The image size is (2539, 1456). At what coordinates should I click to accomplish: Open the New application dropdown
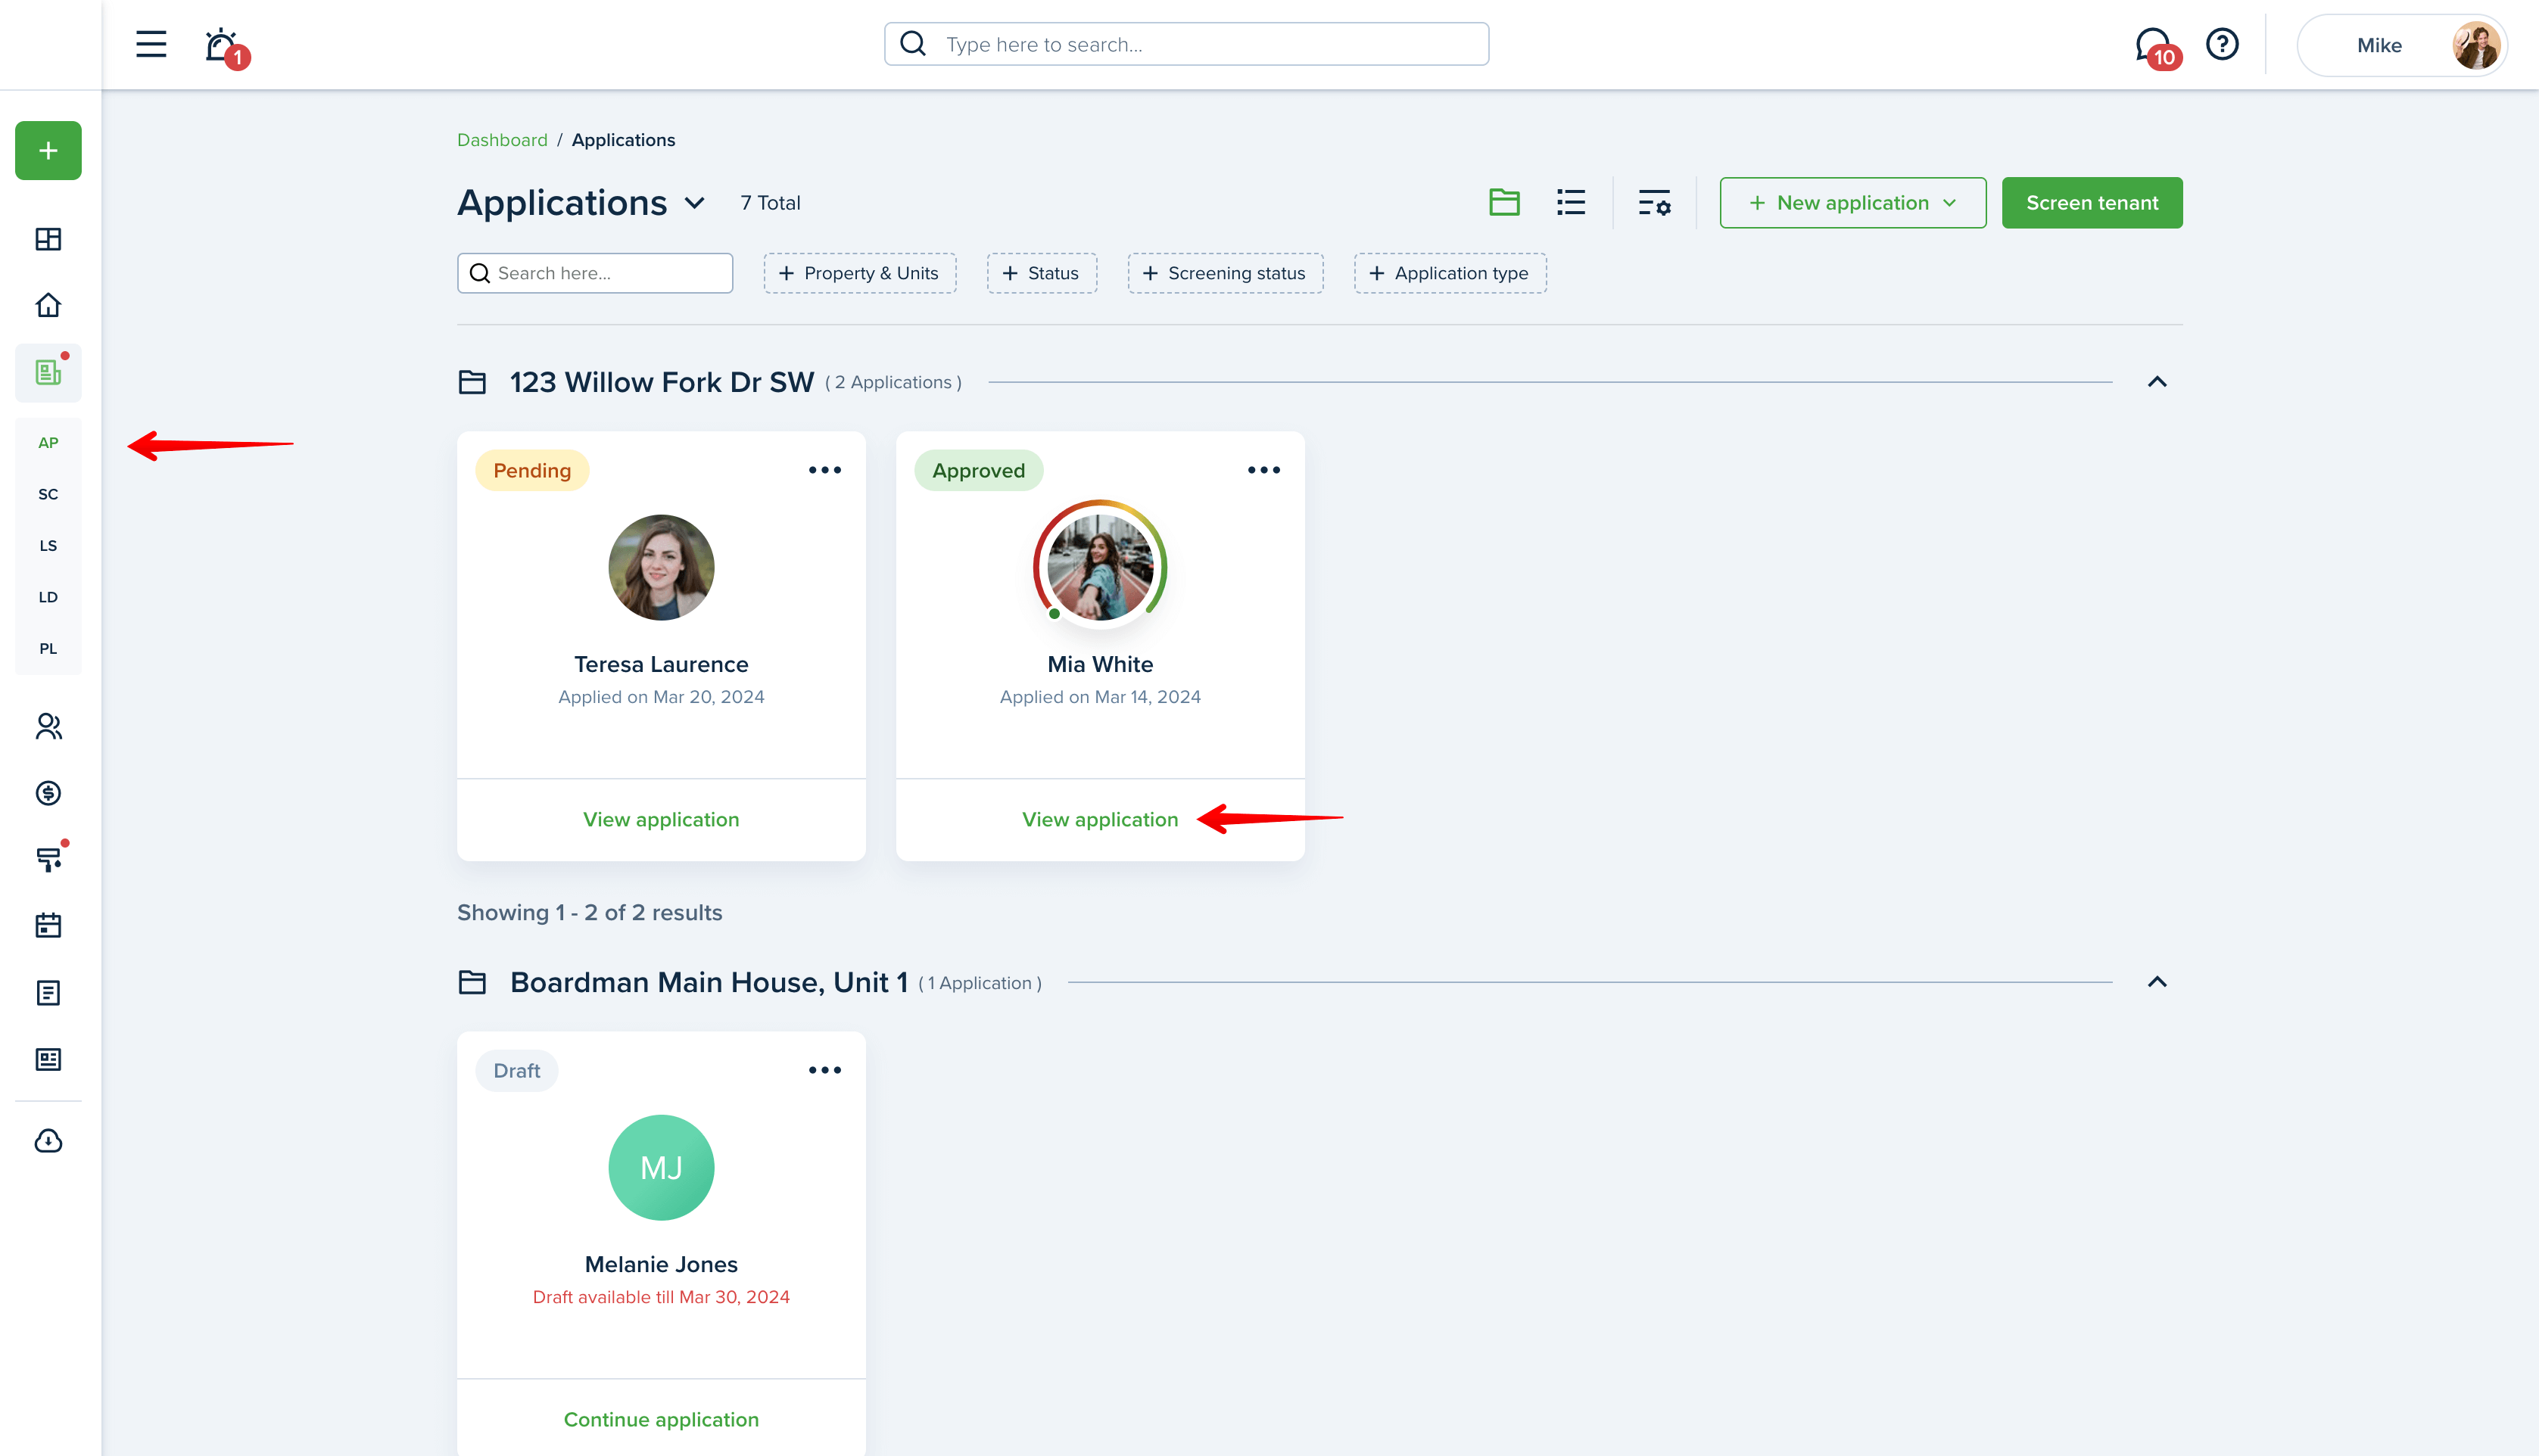click(x=1852, y=203)
